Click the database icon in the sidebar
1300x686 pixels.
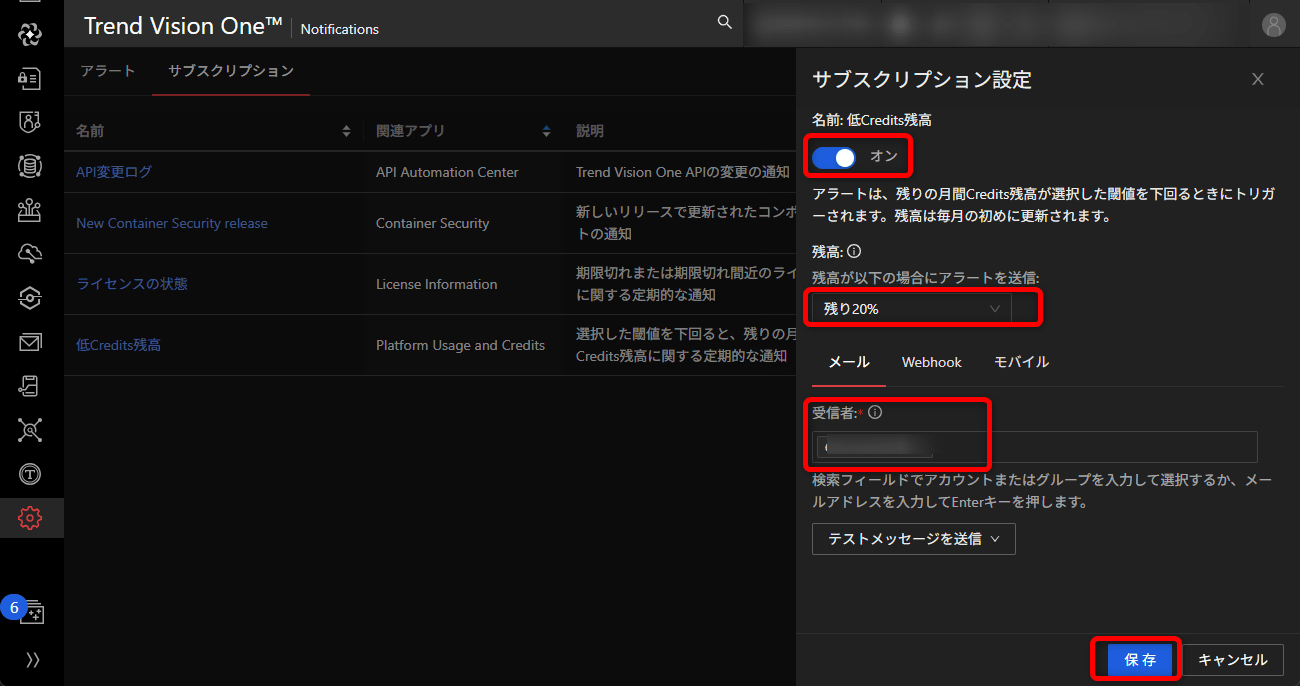pyautogui.click(x=29, y=166)
